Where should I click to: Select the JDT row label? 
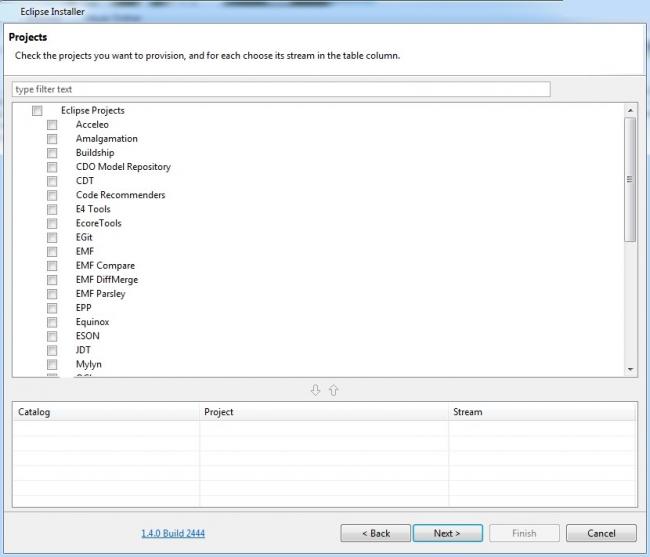tap(83, 350)
